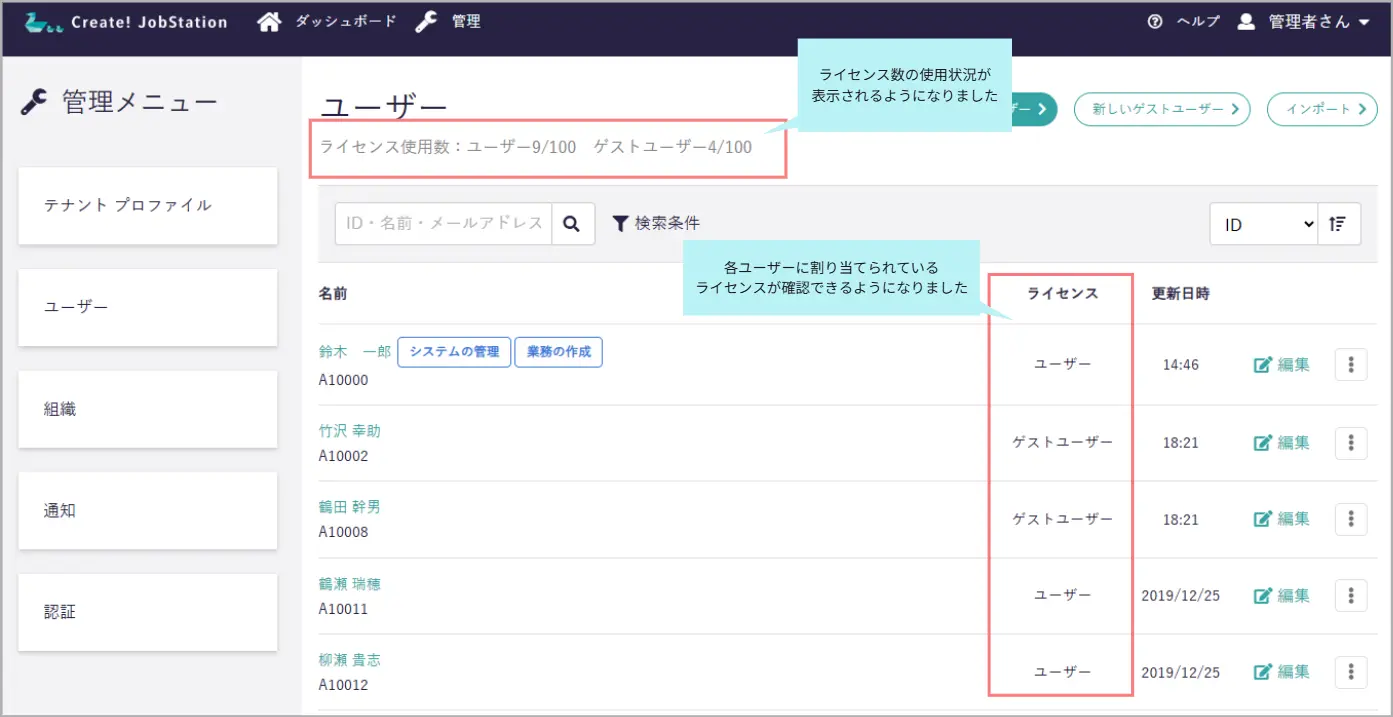Open the dashboard home icon
1393x717 pixels.
(269, 22)
